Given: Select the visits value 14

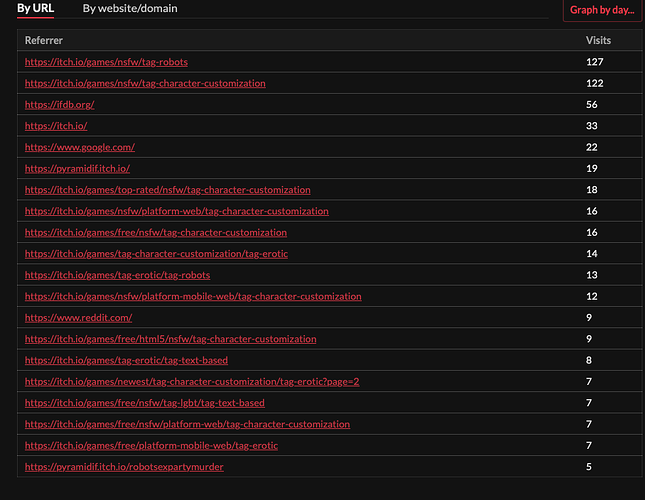Looking at the screenshot, I should tap(592, 254).
